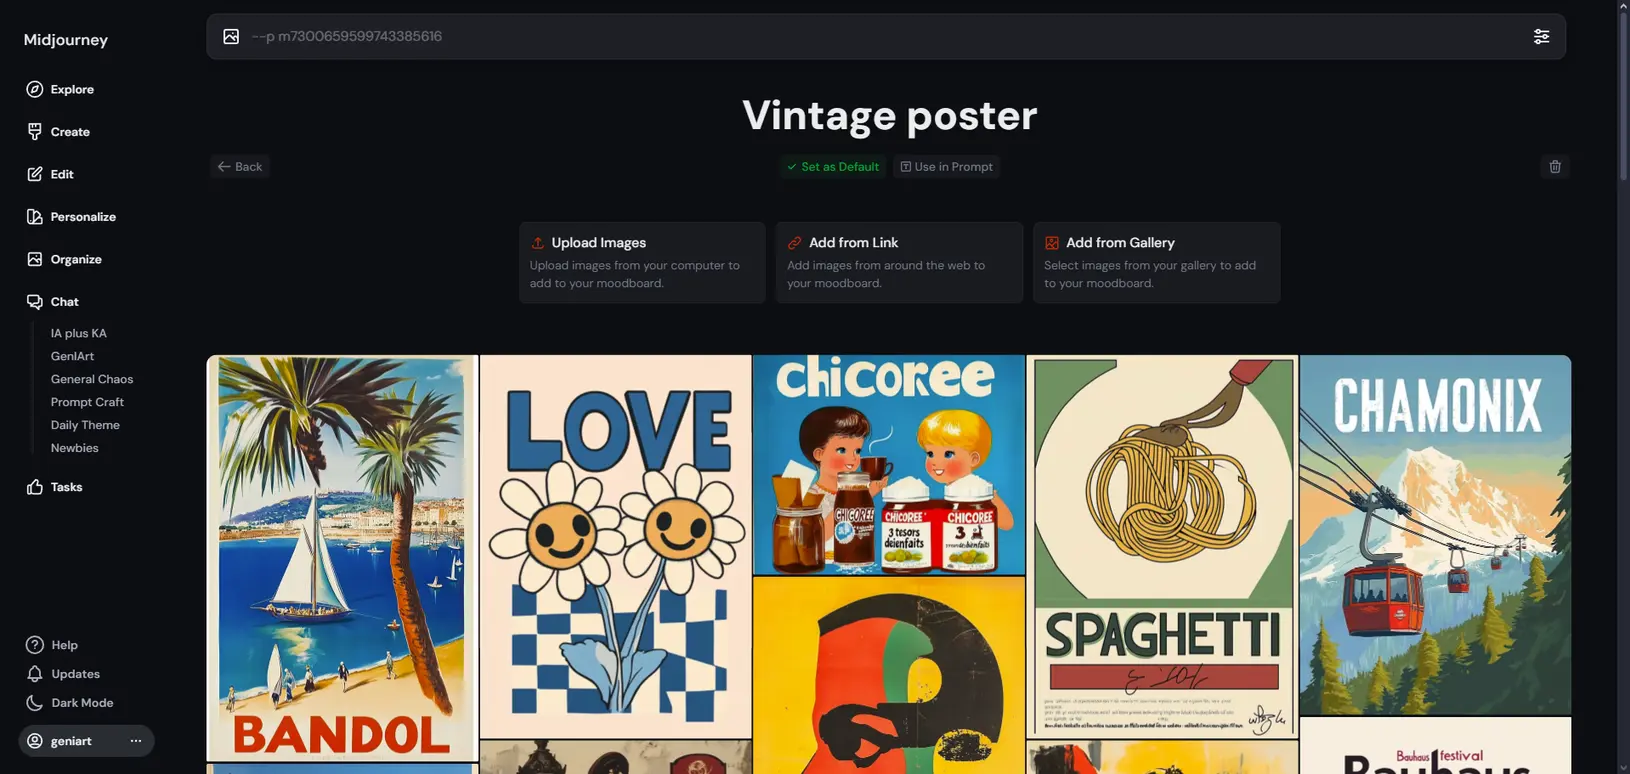Click the prompt input field
The height and width of the screenshot is (774, 1630).
pyautogui.click(x=886, y=36)
